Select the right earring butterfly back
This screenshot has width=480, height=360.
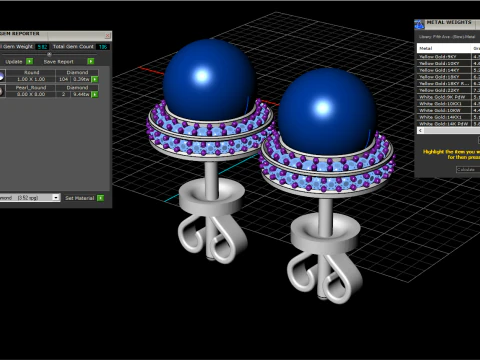click(x=325, y=278)
